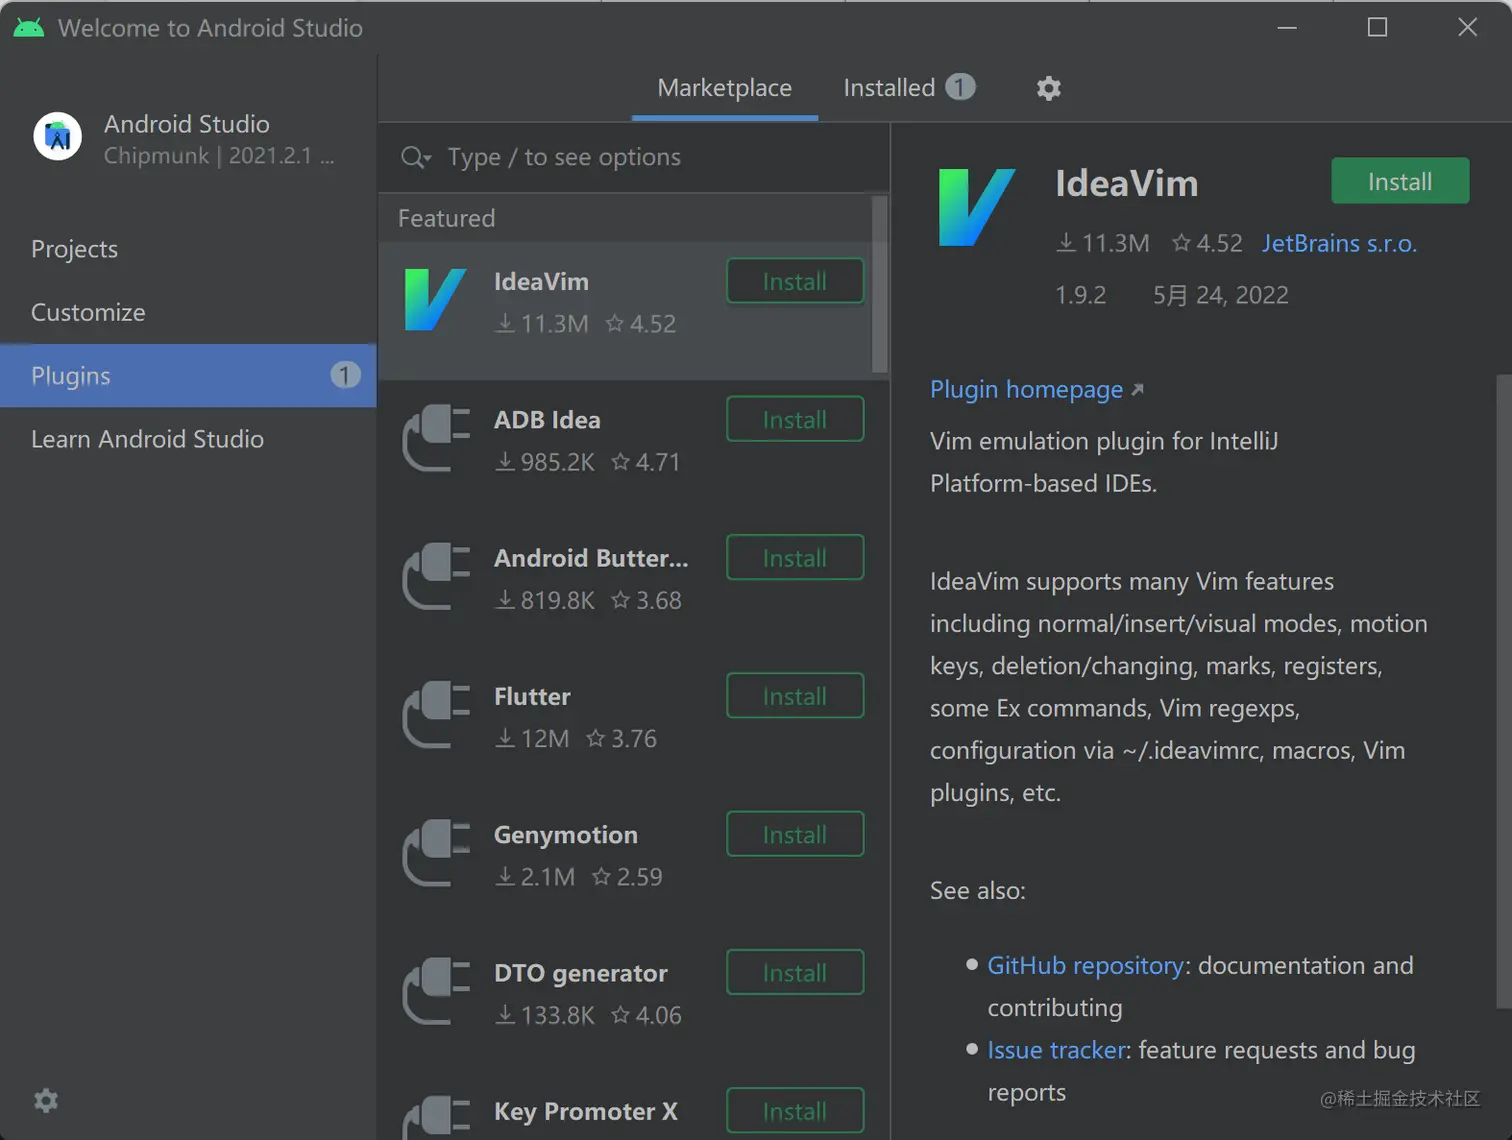Click the 5月 24, 2022 release date
1512x1140 pixels.
(1221, 295)
